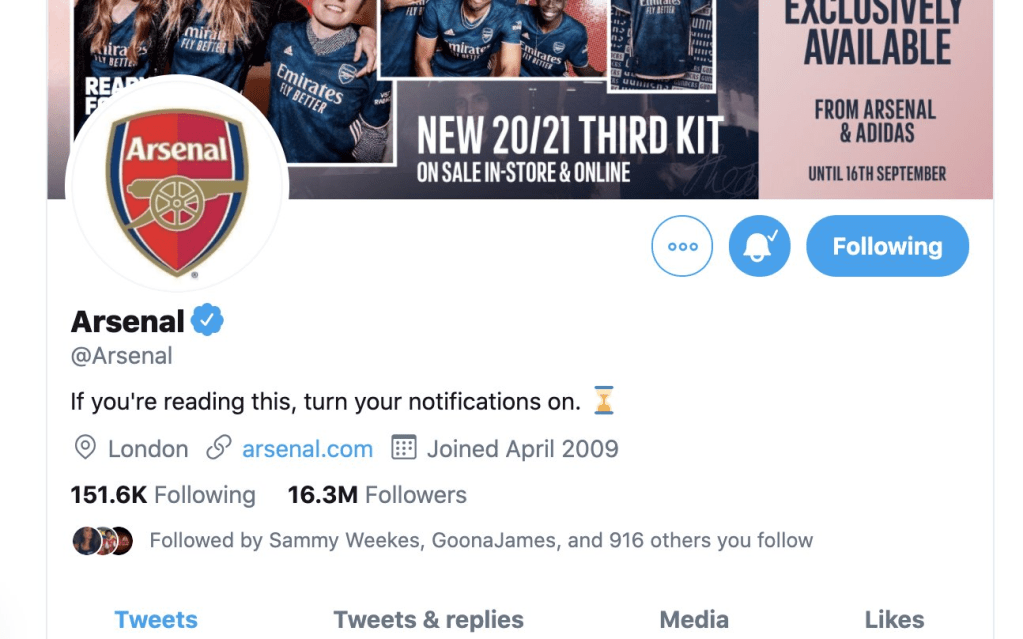Switch to the Tweets tab

(156, 620)
